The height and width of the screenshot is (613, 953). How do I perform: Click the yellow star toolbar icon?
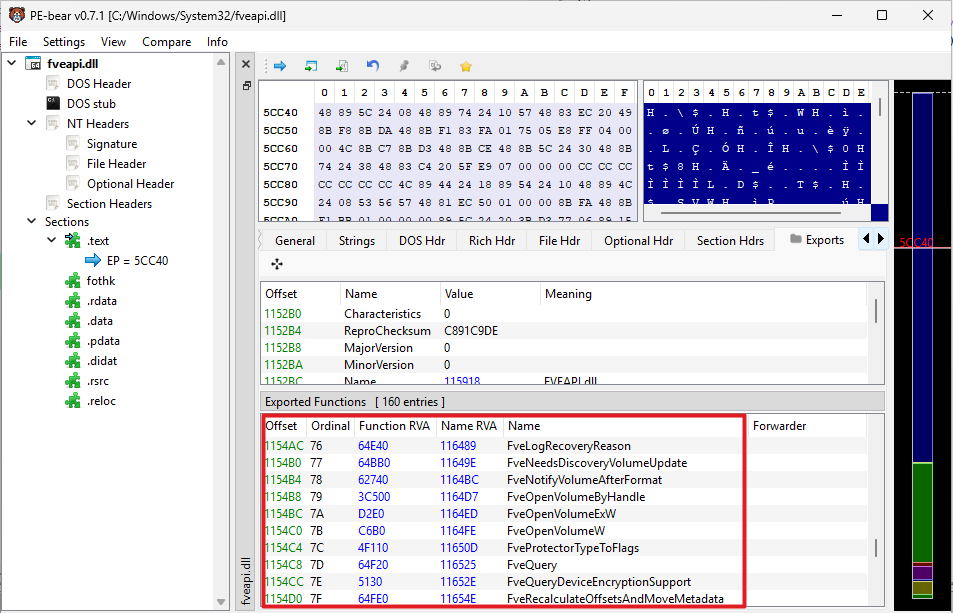tap(465, 66)
